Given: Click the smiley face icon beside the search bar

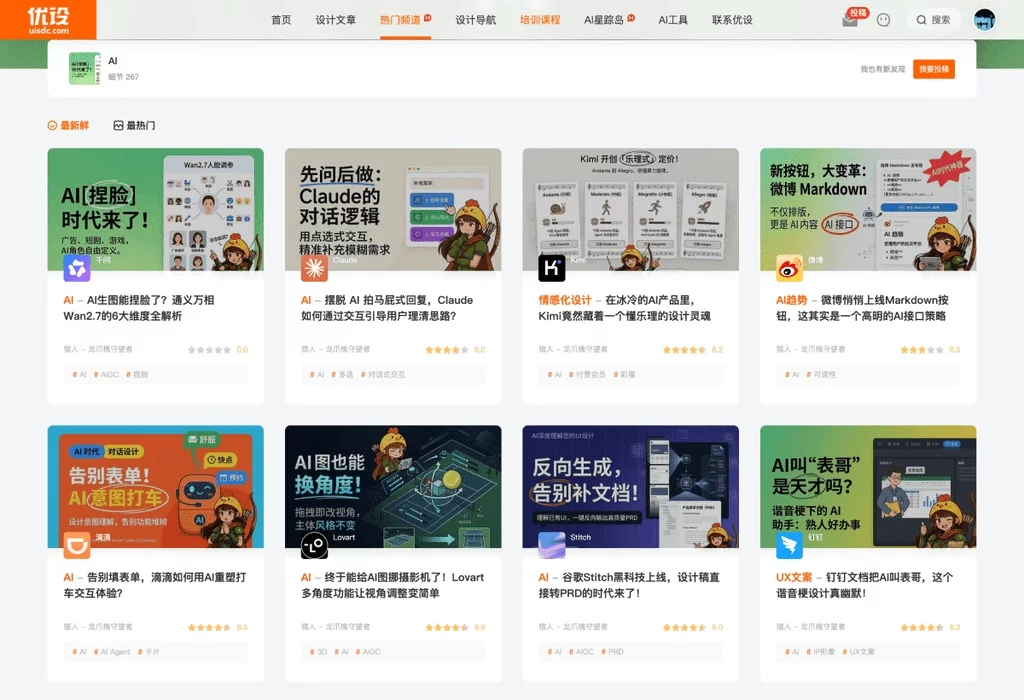Looking at the screenshot, I should pos(882,18).
